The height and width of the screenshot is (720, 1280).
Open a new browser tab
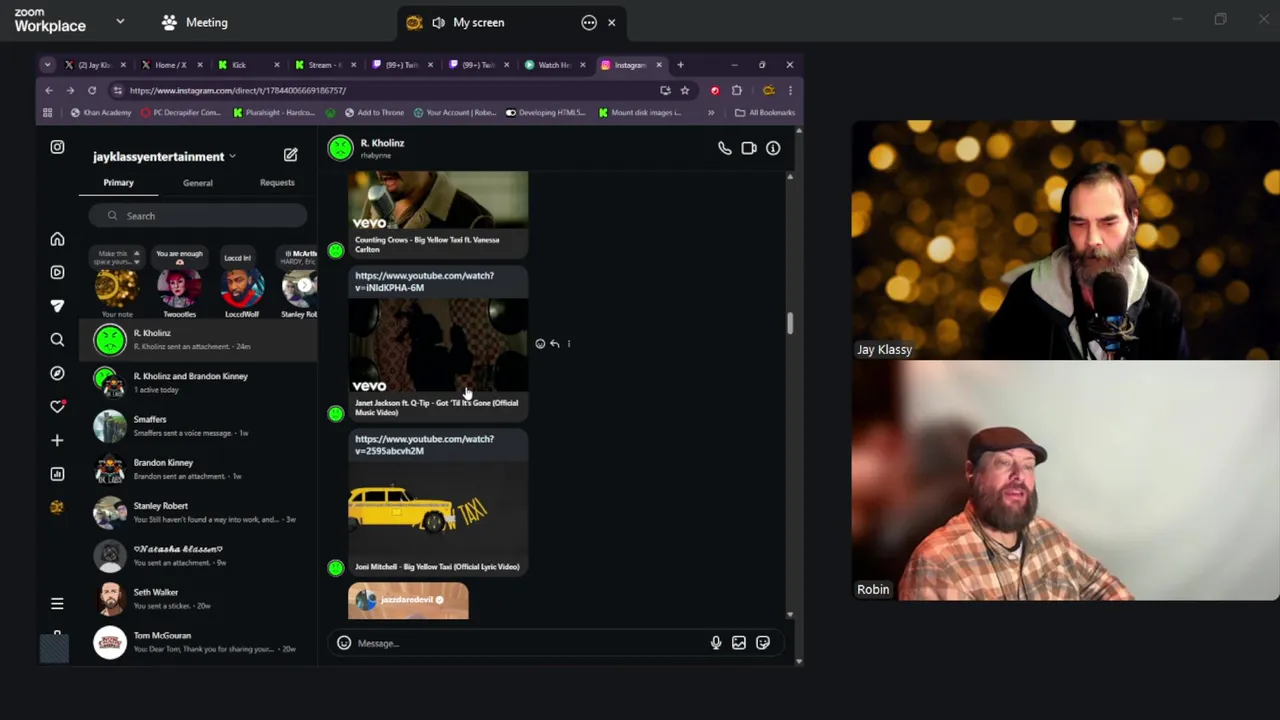(x=680, y=65)
